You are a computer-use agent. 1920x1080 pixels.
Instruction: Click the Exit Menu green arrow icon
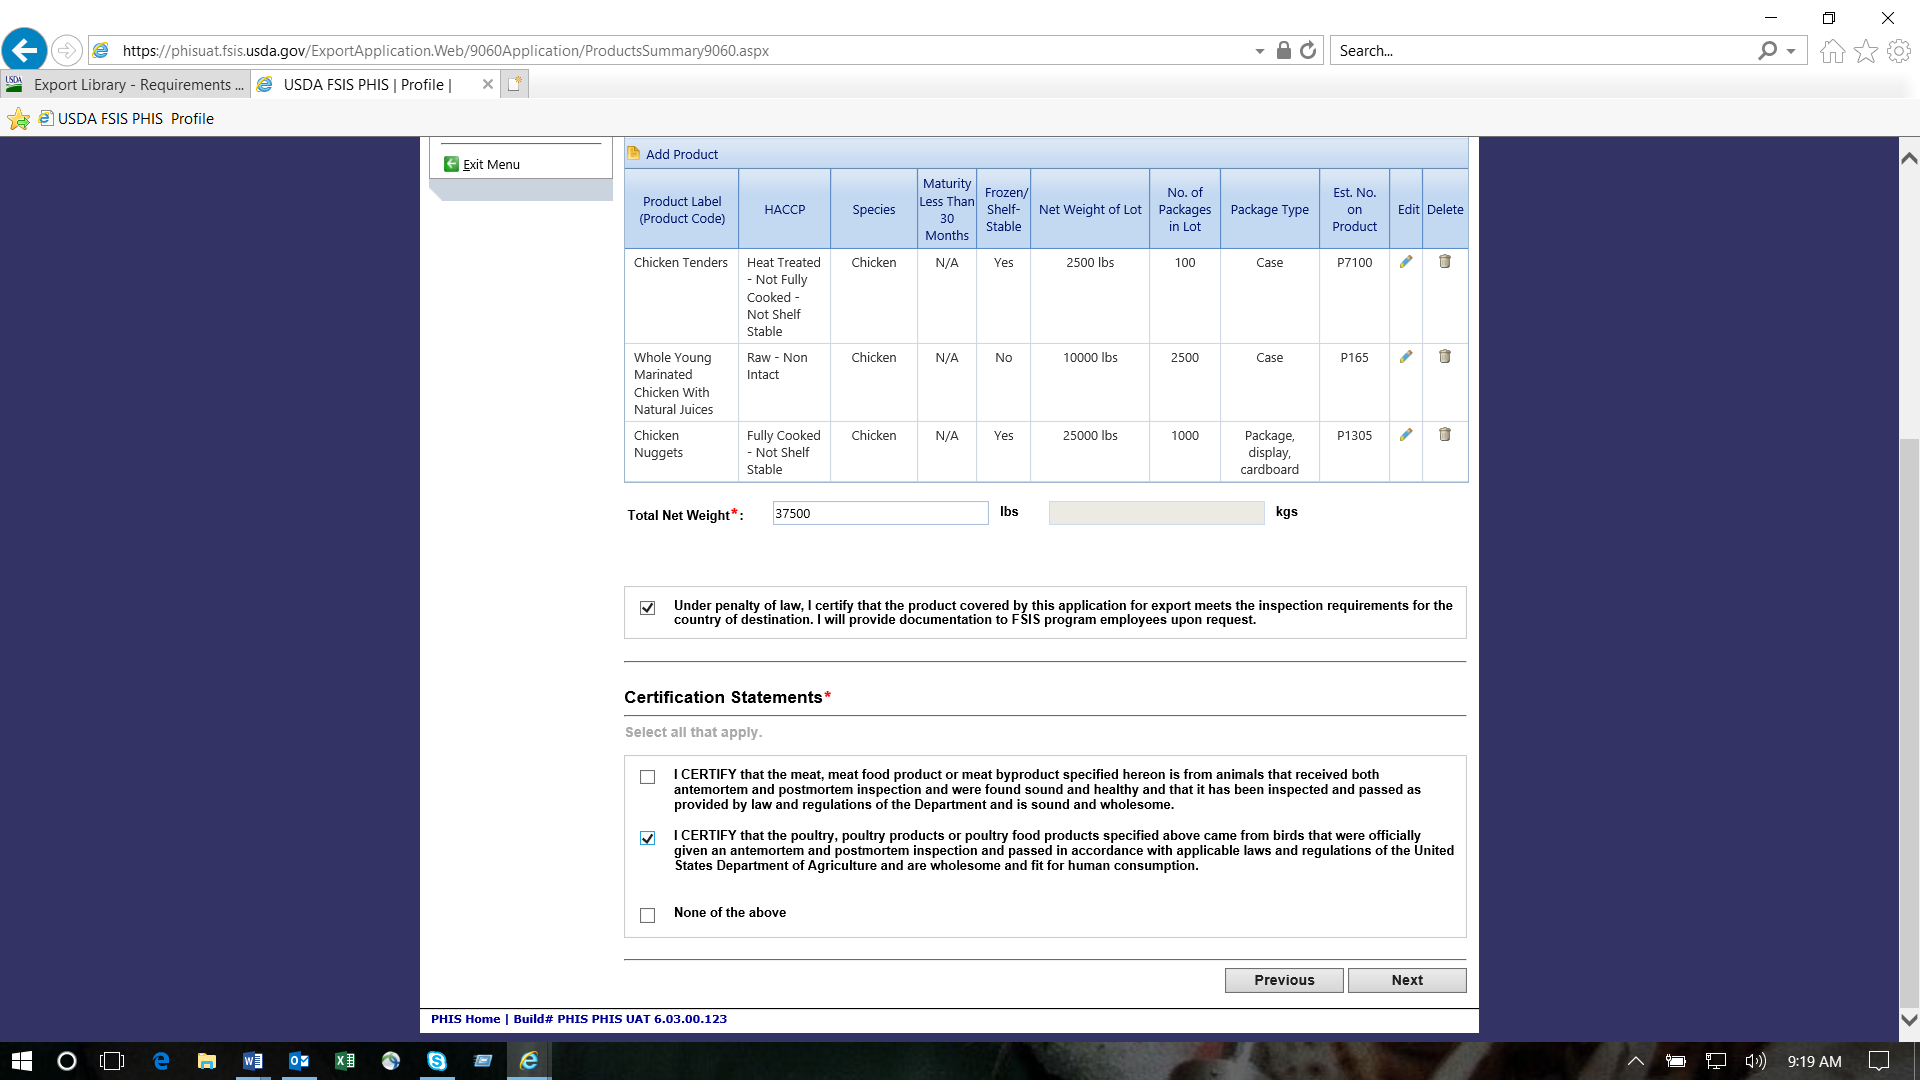[452, 164]
